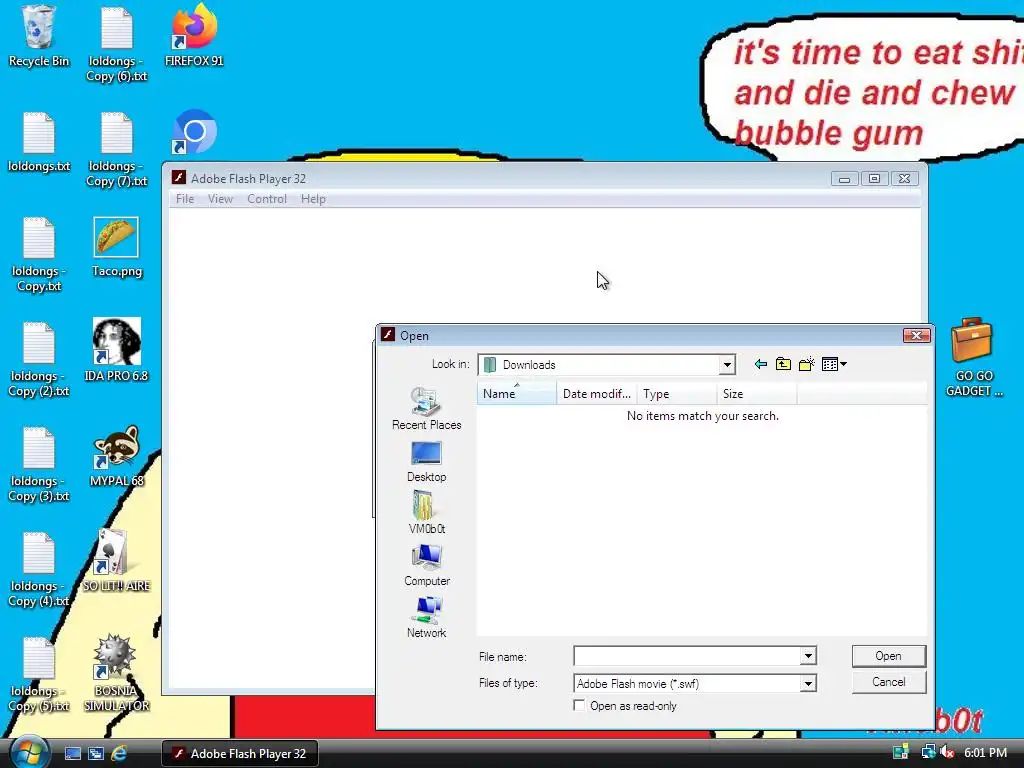Viewport: 1024px width, 768px height.
Task: Select Computer in places bar
Action: [426, 566]
